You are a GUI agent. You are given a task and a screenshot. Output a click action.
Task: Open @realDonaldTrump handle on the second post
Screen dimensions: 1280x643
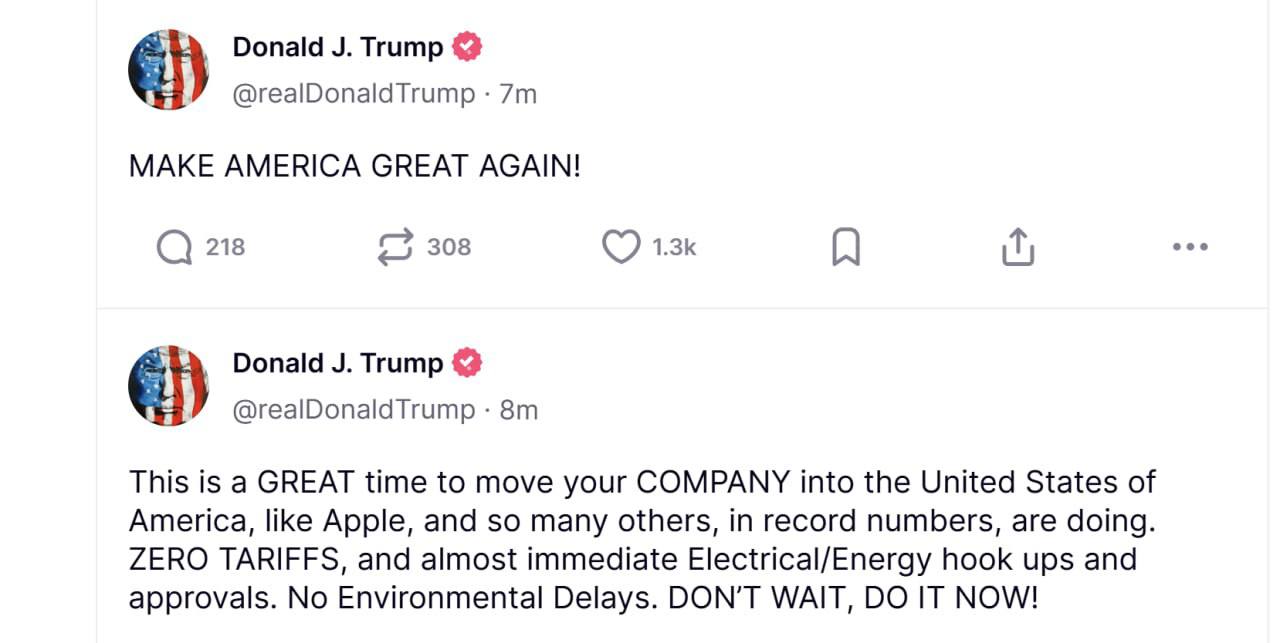(354, 410)
